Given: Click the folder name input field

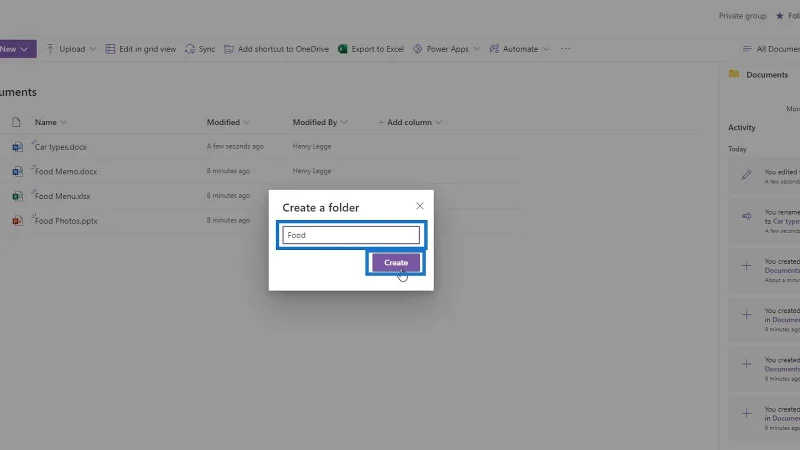Looking at the screenshot, I should (x=351, y=235).
